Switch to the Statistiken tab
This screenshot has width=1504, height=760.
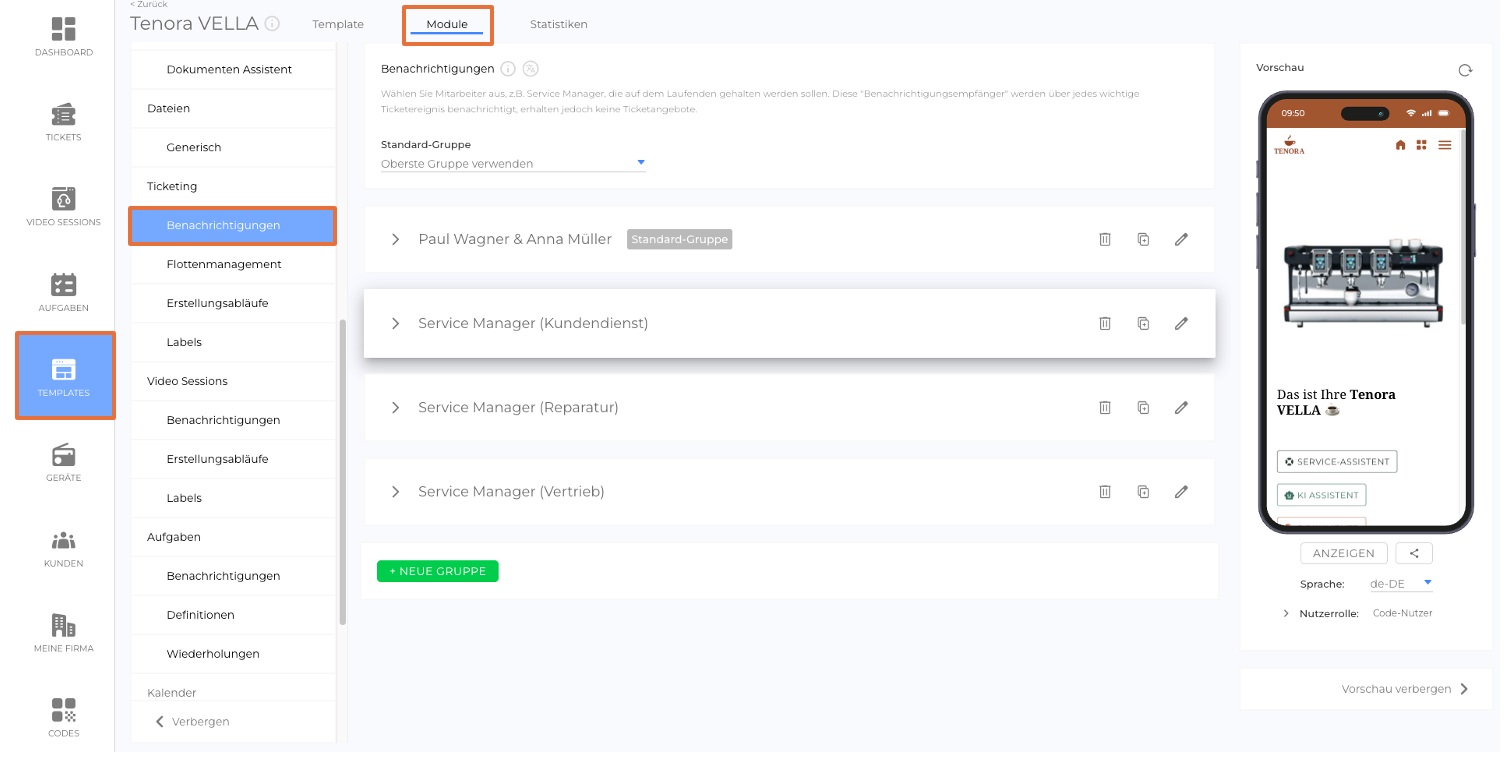[558, 24]
